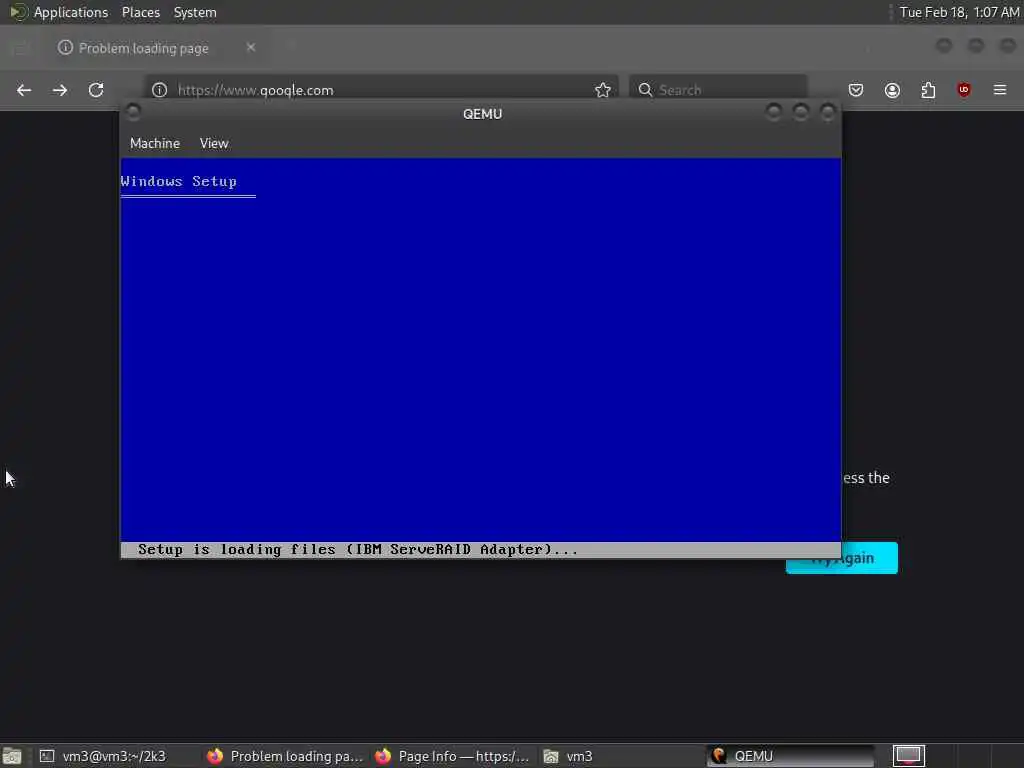
Task: Click the Firefox tab list icon left of tab
Action: tap(20, 48)
